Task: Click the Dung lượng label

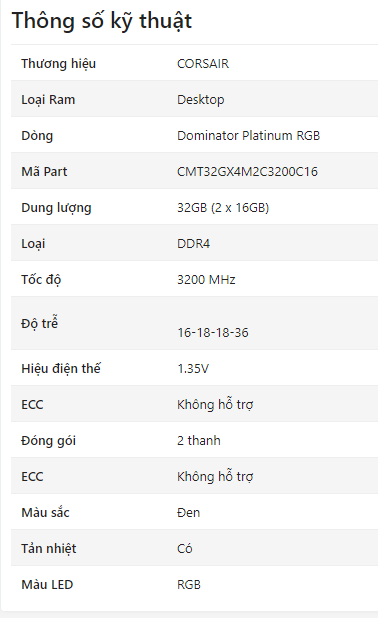Action: (56, 208)
